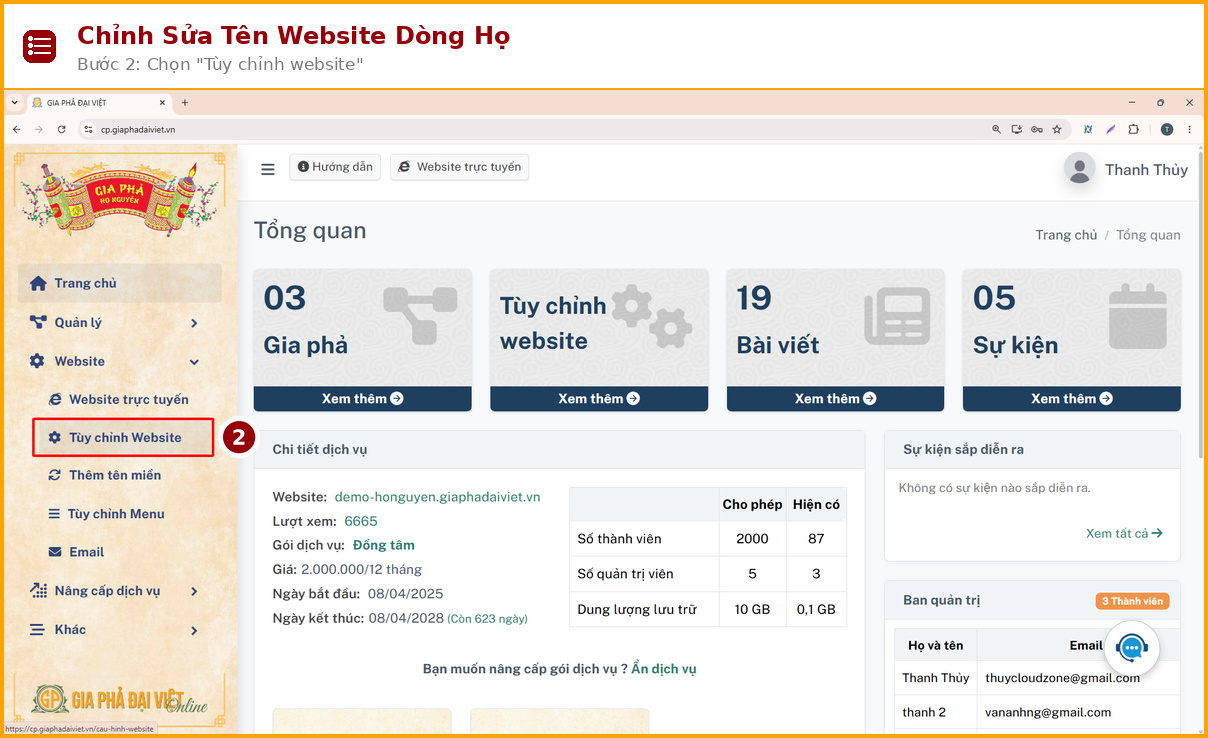Click Xem thêm under Tùy chỉnh website card

pyautogui.click(x=599, y=398)
